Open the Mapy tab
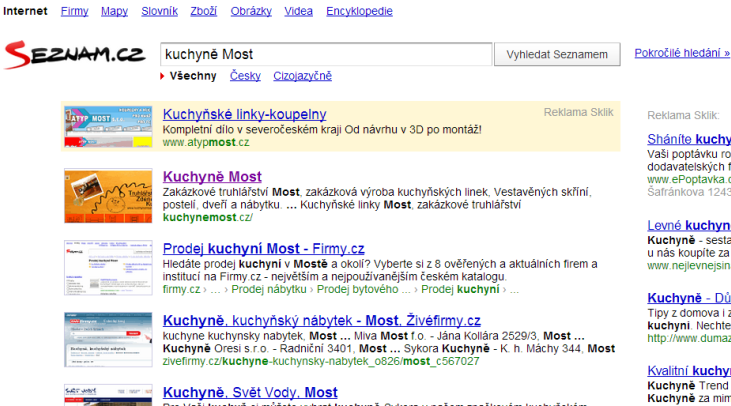 (114, 11)
